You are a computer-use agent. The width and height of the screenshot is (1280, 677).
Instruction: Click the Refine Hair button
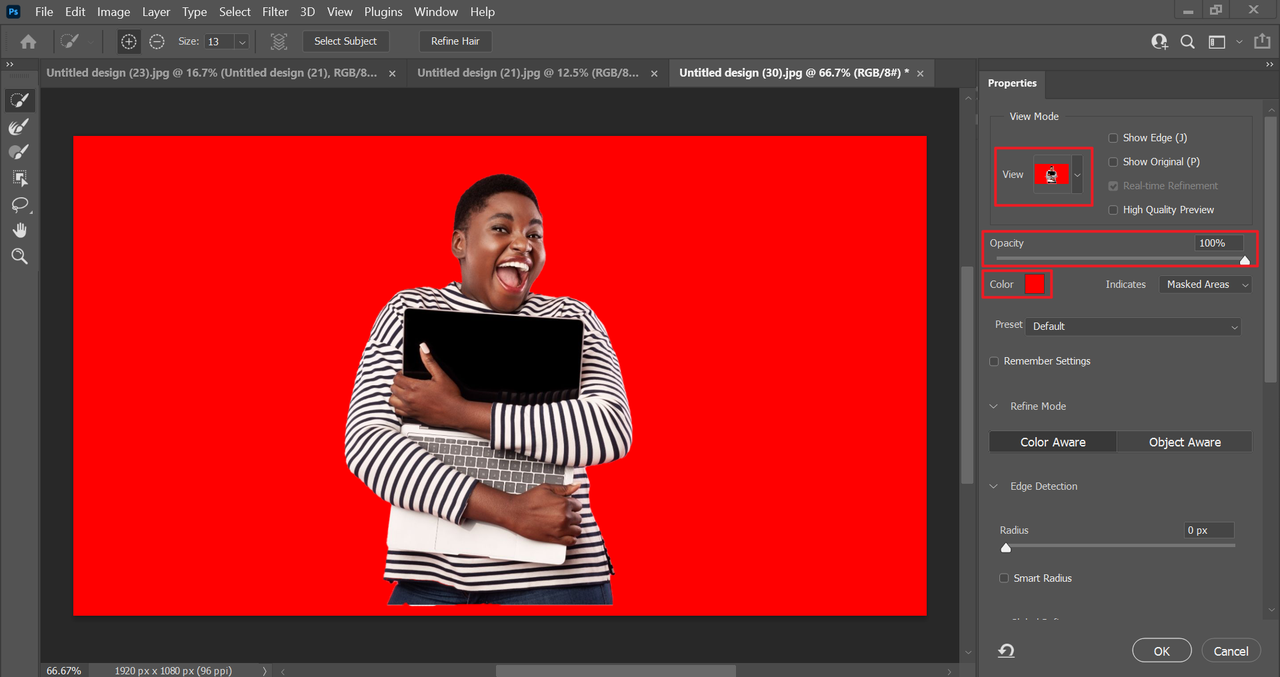456,41
